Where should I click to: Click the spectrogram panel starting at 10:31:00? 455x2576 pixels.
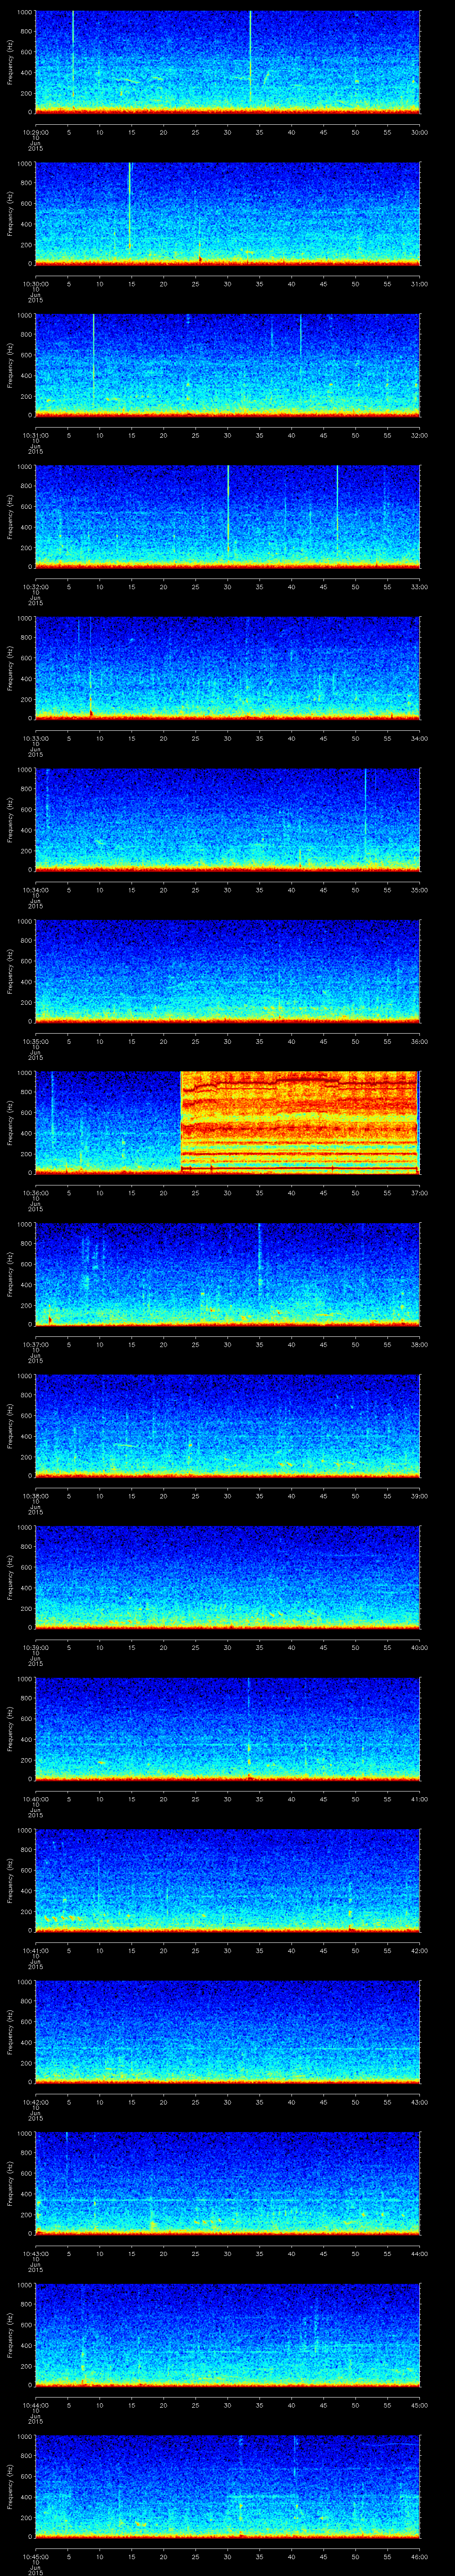click(227, 365)
